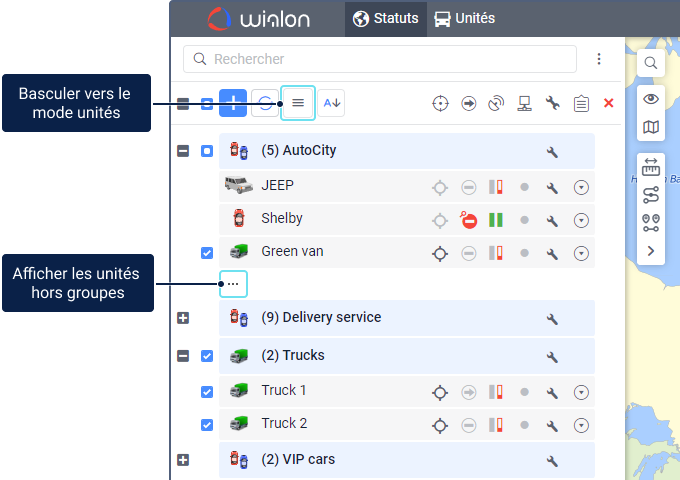The height and width of the screenshot is (480, 680).
Task: Open Green van properties wrench
Action: point(552,254)
